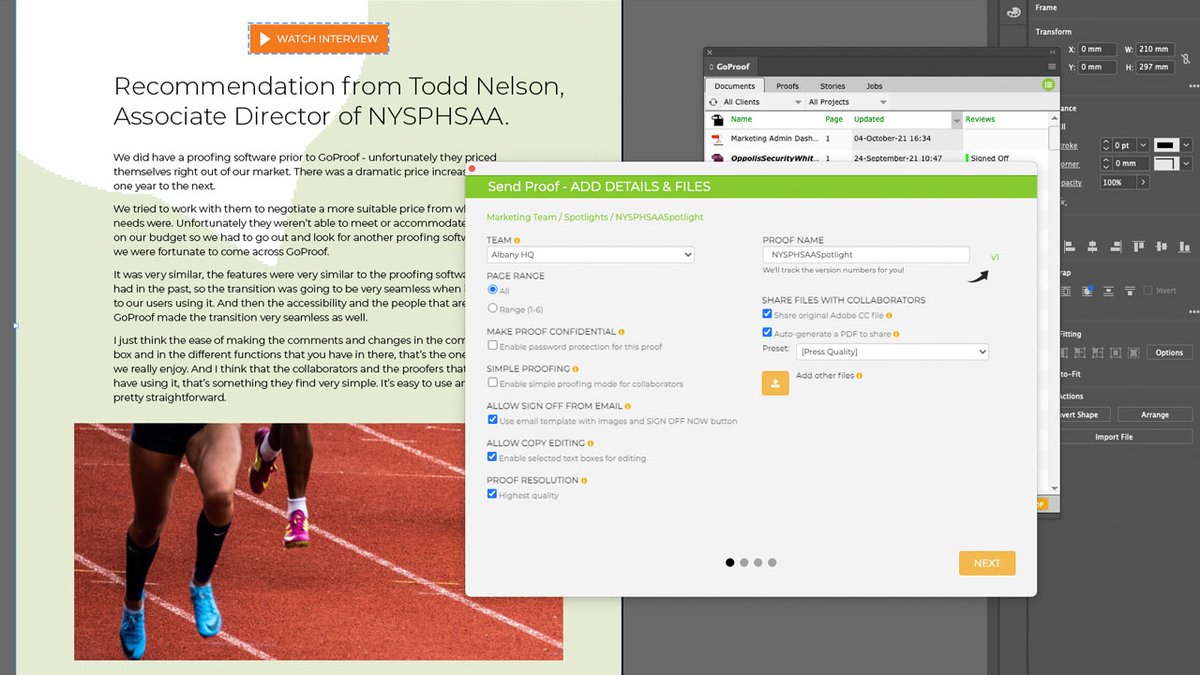Viewport: 1200px width, 675px height.
Task: Sort list by Name column header
Action: (x=741, y=119)
